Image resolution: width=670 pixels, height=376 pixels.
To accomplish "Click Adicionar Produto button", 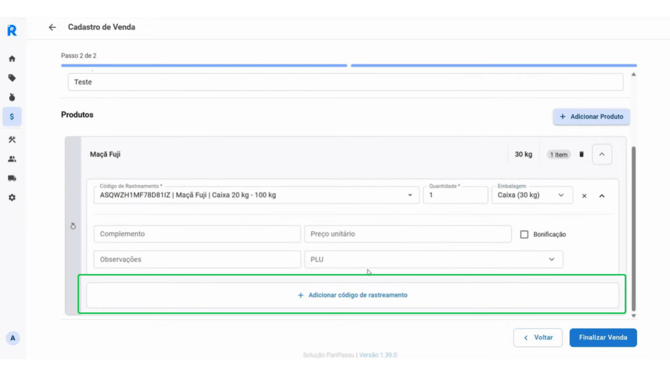I will (x=591, y=117).
